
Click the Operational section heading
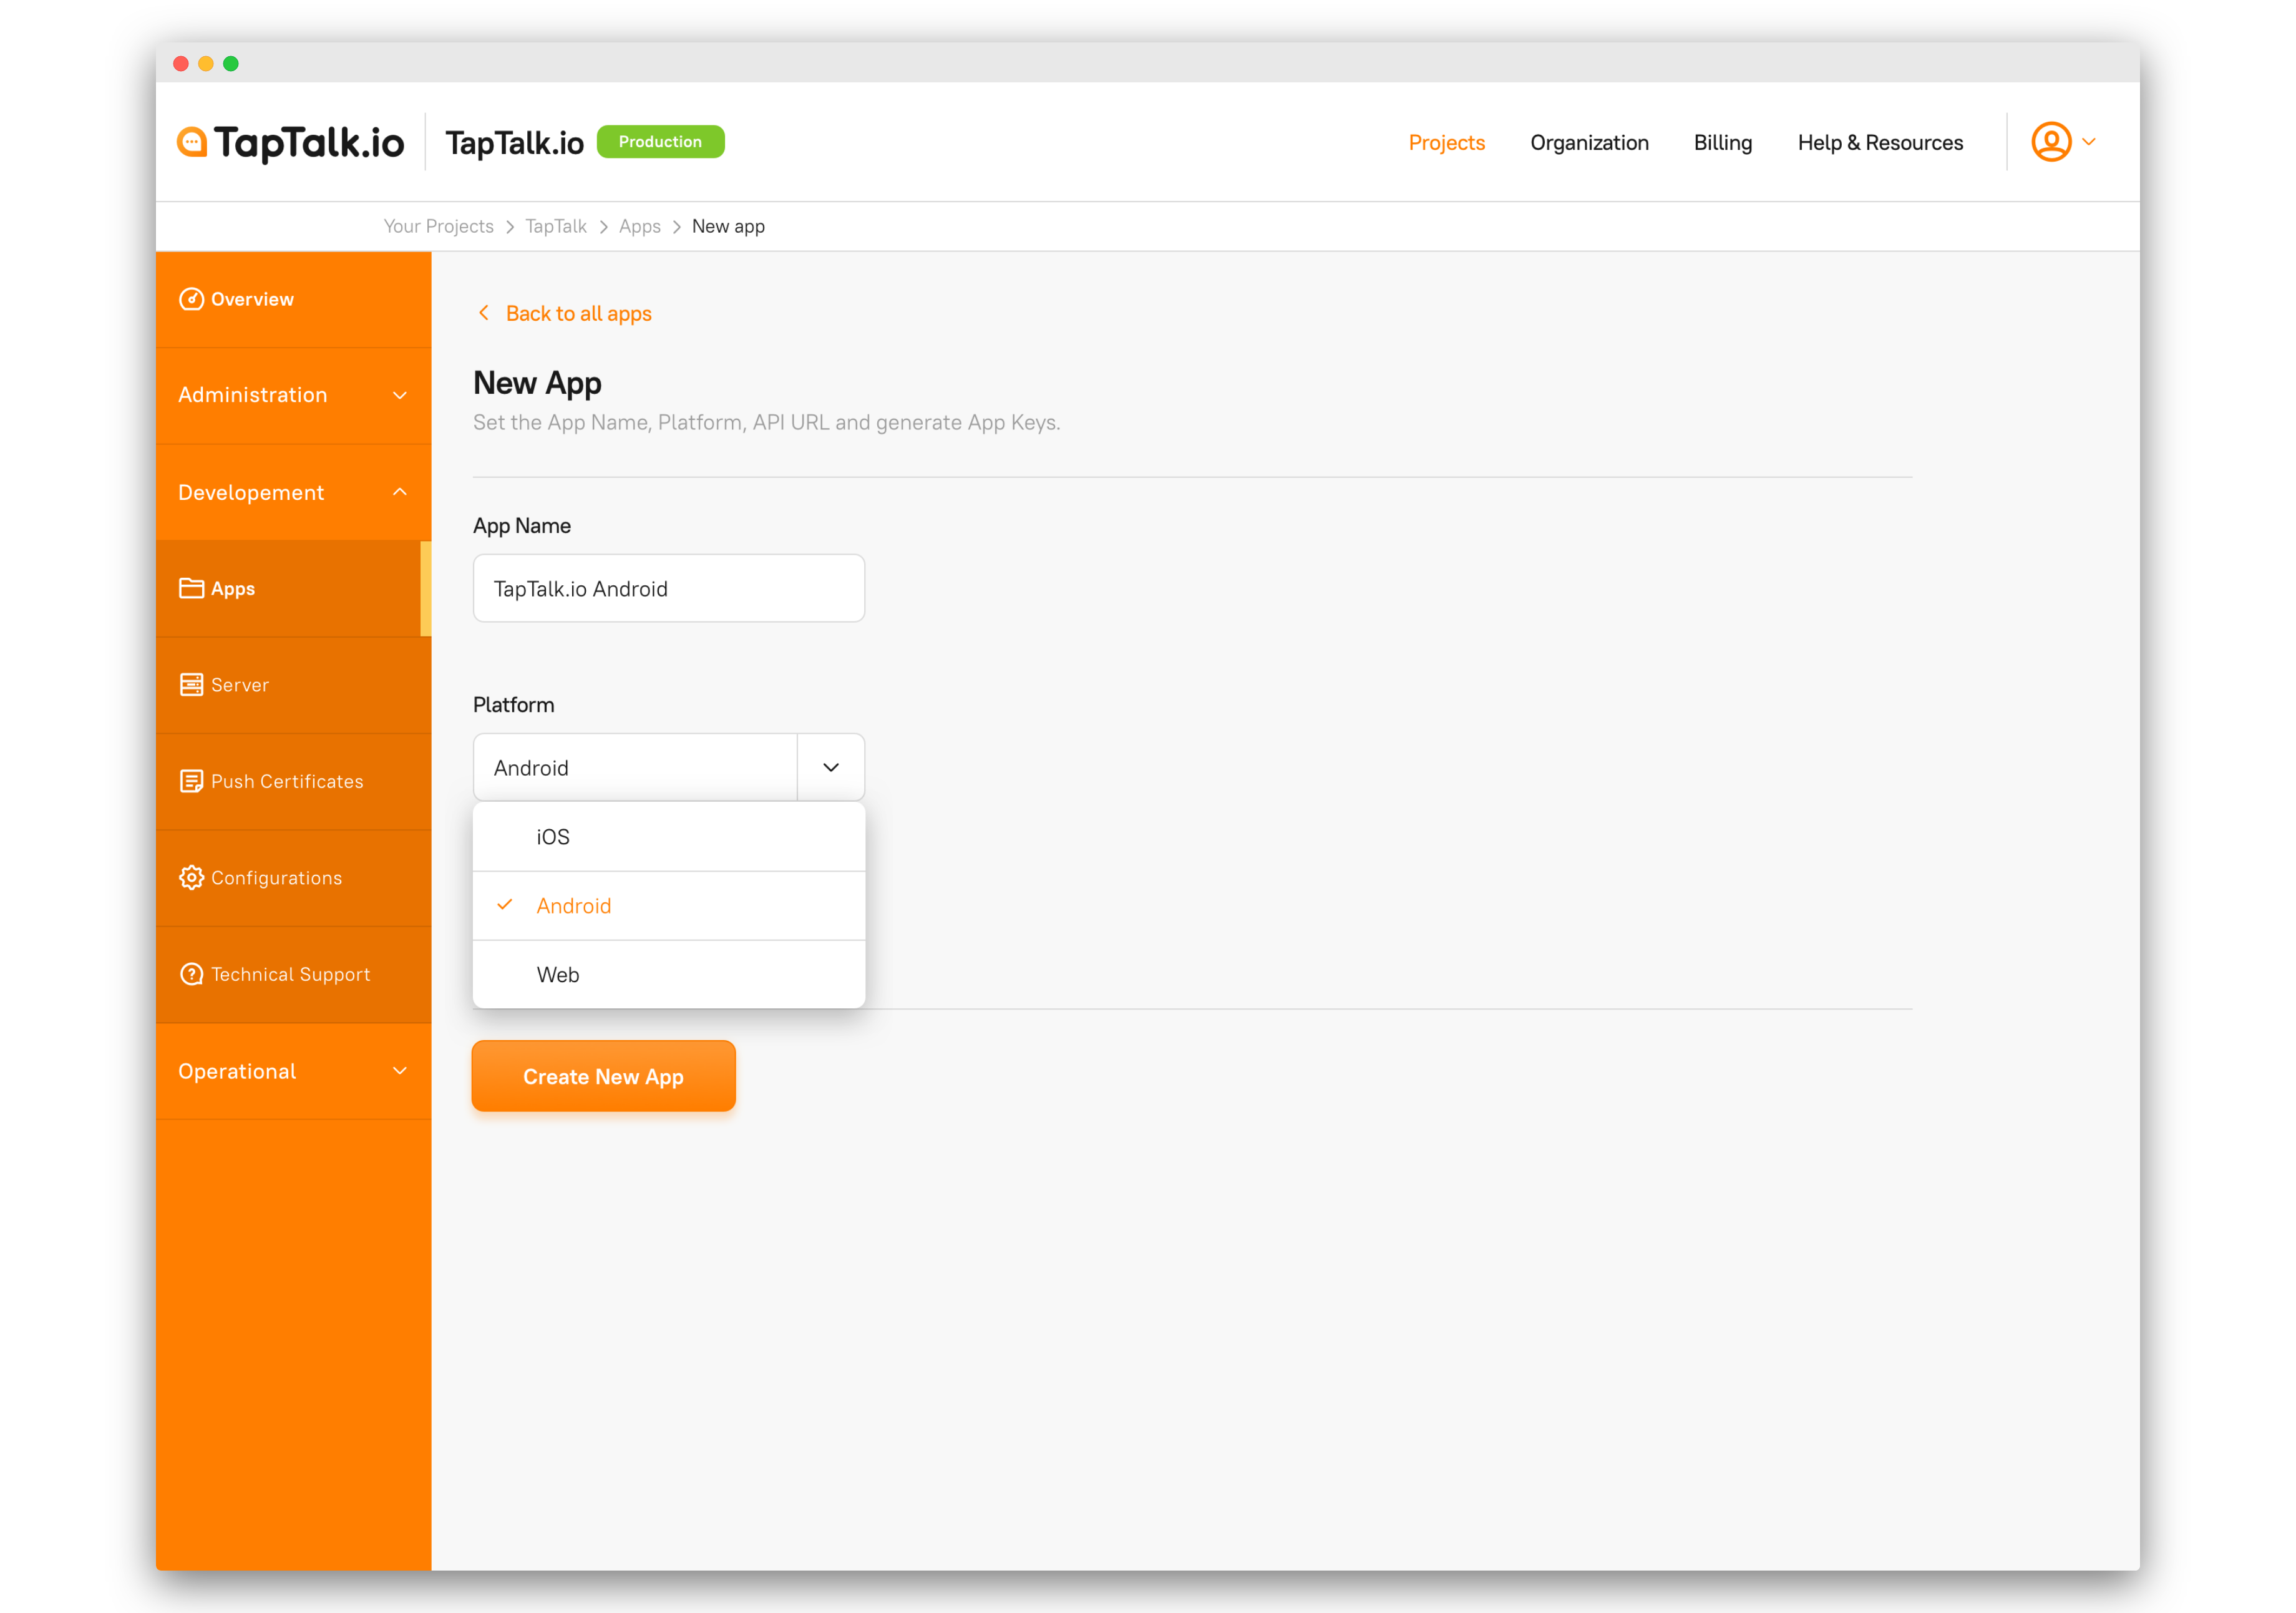[237, 1071]
